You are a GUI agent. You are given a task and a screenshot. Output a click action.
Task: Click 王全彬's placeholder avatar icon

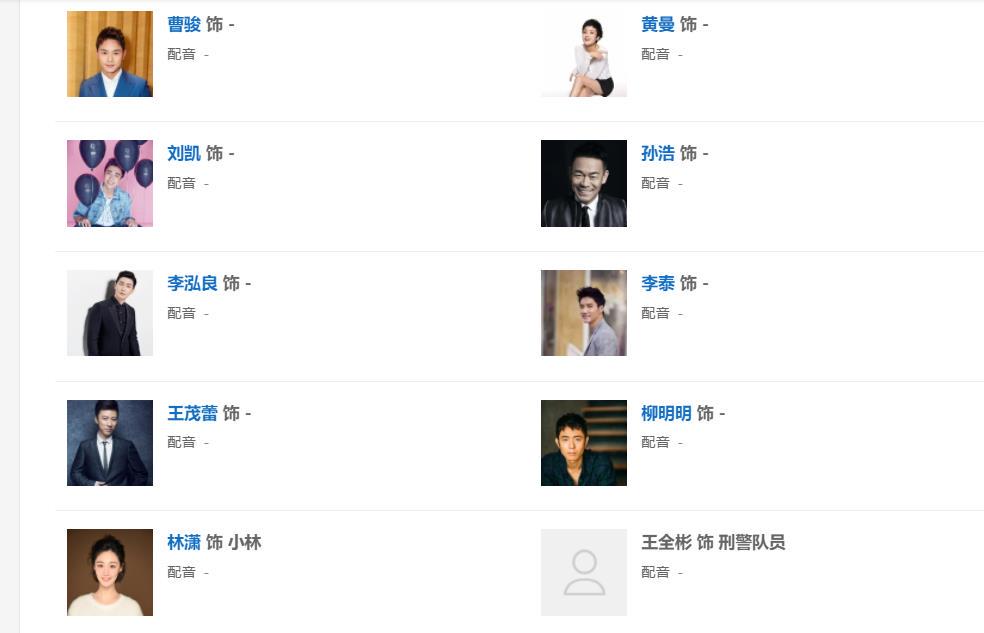pyautogui.click(x=584, y=572)
